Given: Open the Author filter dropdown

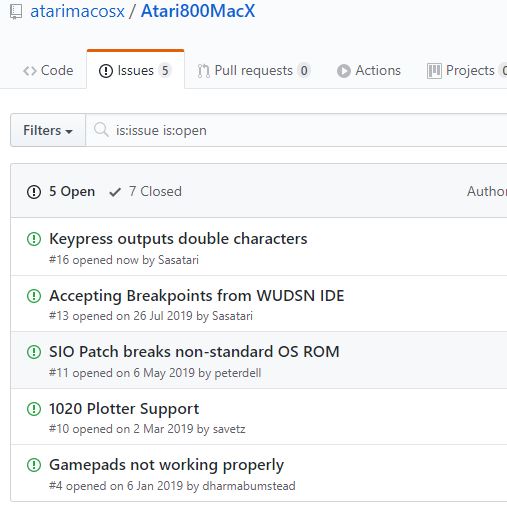Looking at the screenshot, I should [487, 191].
